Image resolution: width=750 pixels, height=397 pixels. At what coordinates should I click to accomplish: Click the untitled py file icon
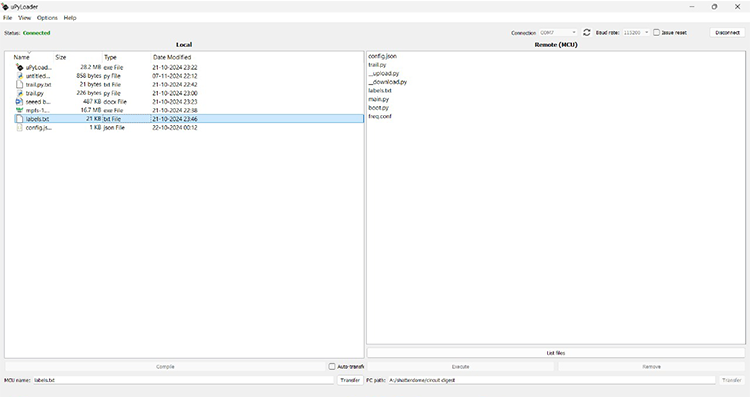pyautogui.click(x=20, y=76)
